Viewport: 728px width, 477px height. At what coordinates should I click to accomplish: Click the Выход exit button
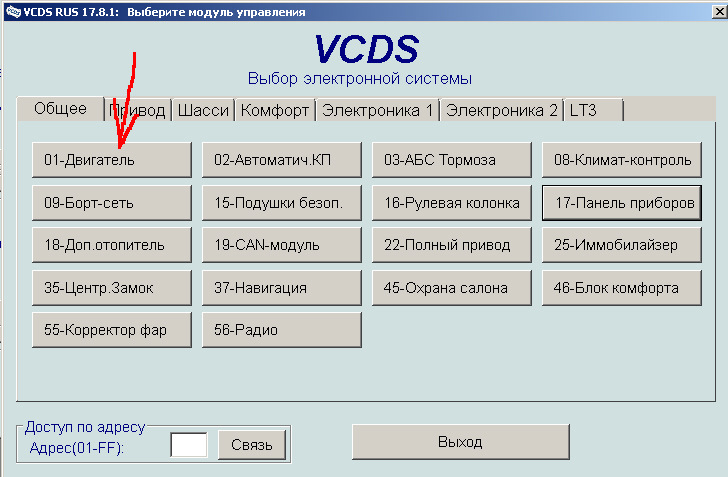(x=461, y=442)
